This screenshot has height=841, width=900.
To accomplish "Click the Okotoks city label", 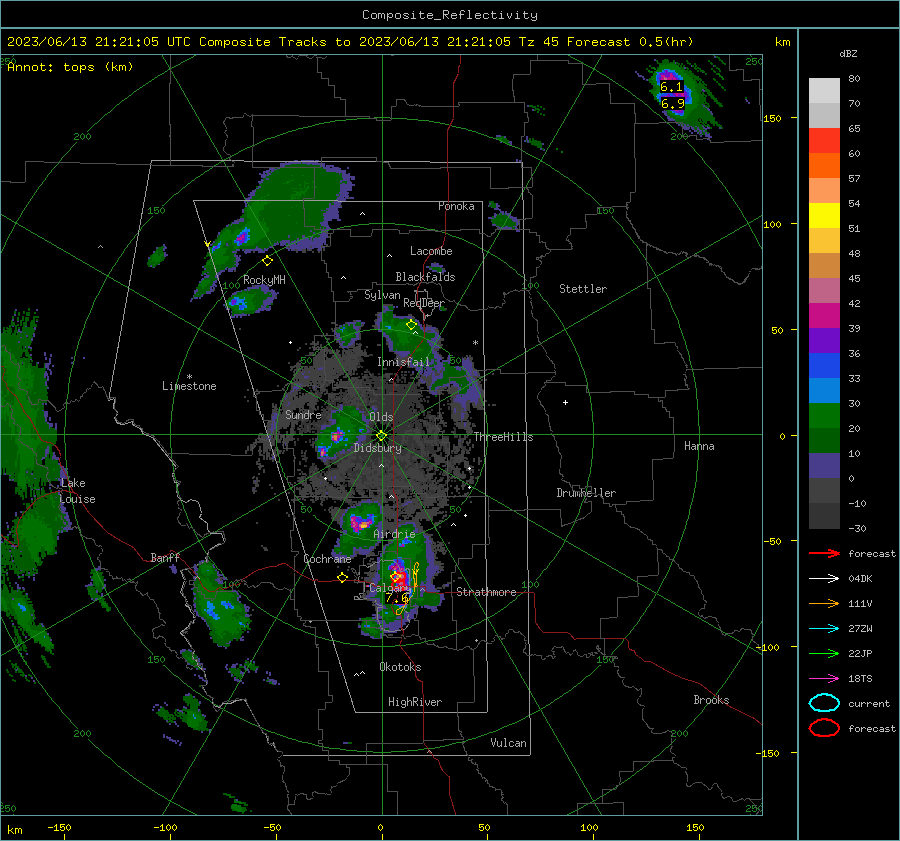I will [x=400, y=667].
